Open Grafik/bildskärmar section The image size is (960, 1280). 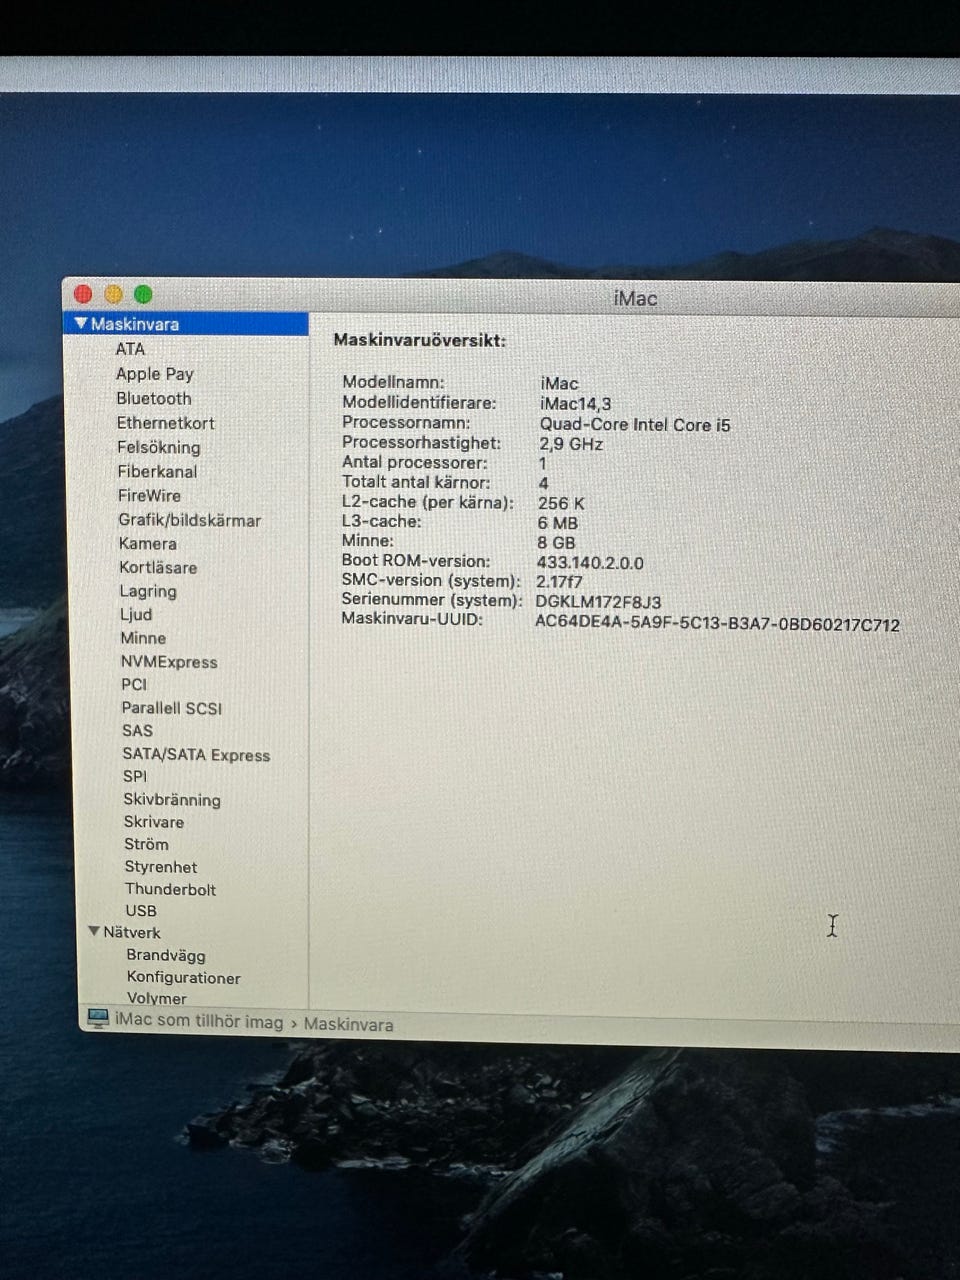pyautogui.click(x=189, y=520)
